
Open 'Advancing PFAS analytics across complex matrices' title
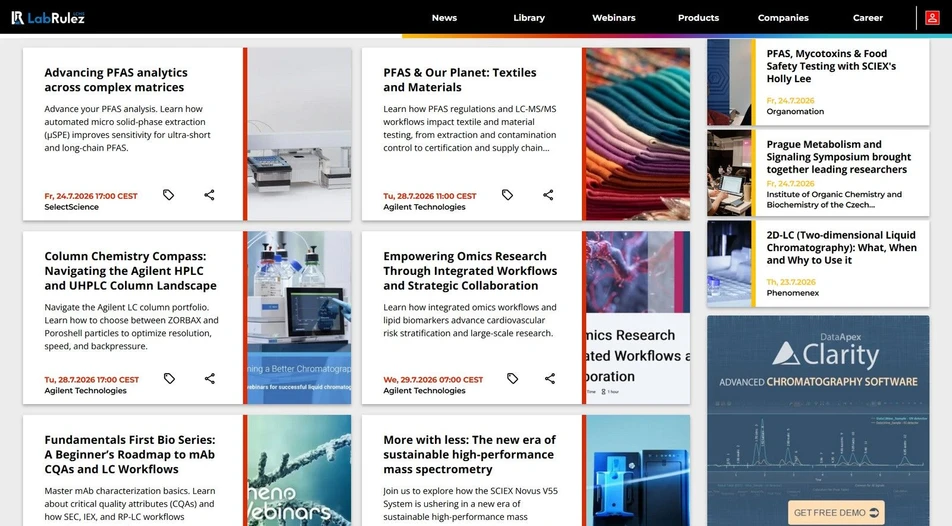[x=116, y=80]
